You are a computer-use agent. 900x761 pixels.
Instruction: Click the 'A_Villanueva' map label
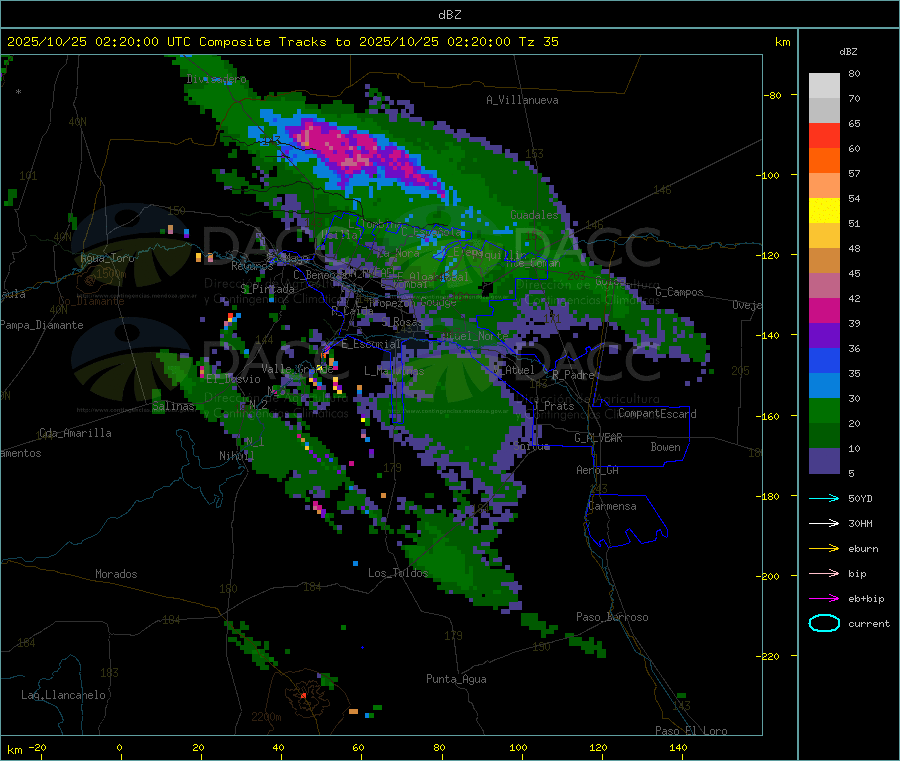coord(522,100)
